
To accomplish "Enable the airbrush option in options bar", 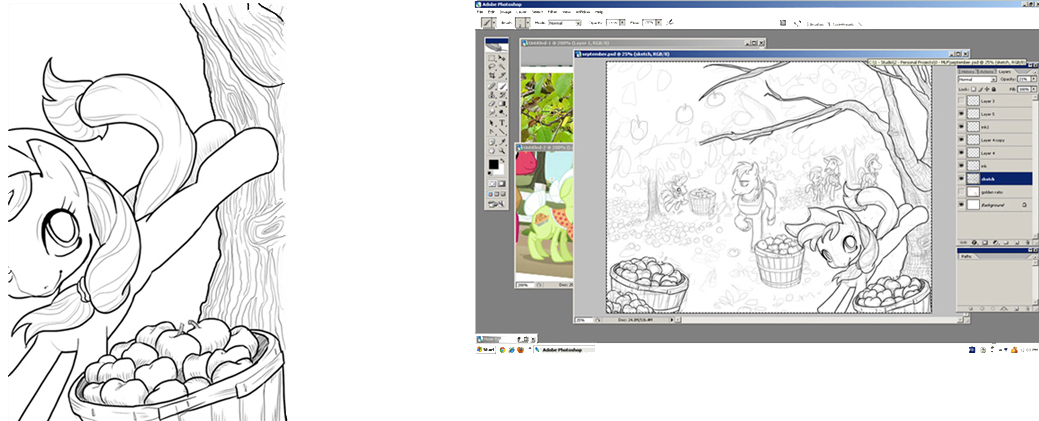I will pos(670,23).
